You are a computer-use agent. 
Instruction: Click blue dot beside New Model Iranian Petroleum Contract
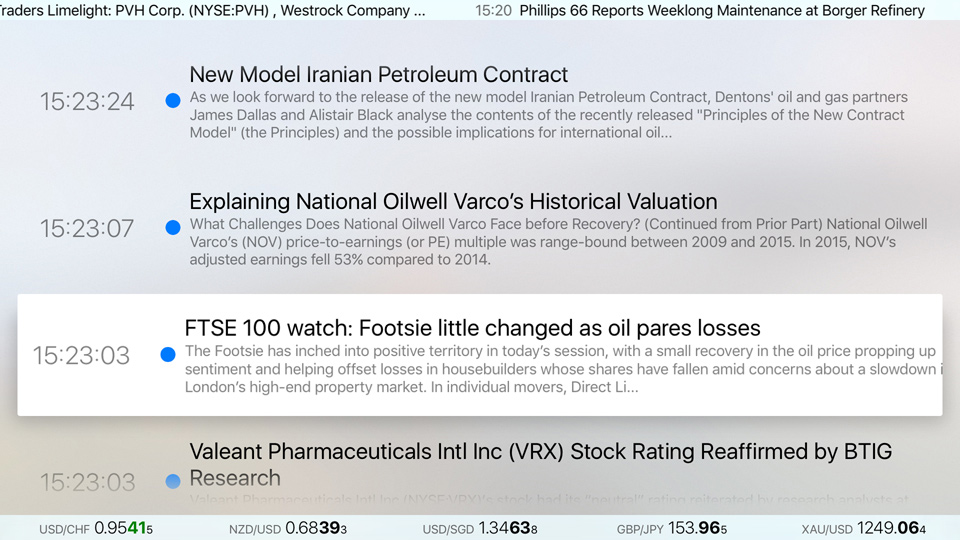173,100
